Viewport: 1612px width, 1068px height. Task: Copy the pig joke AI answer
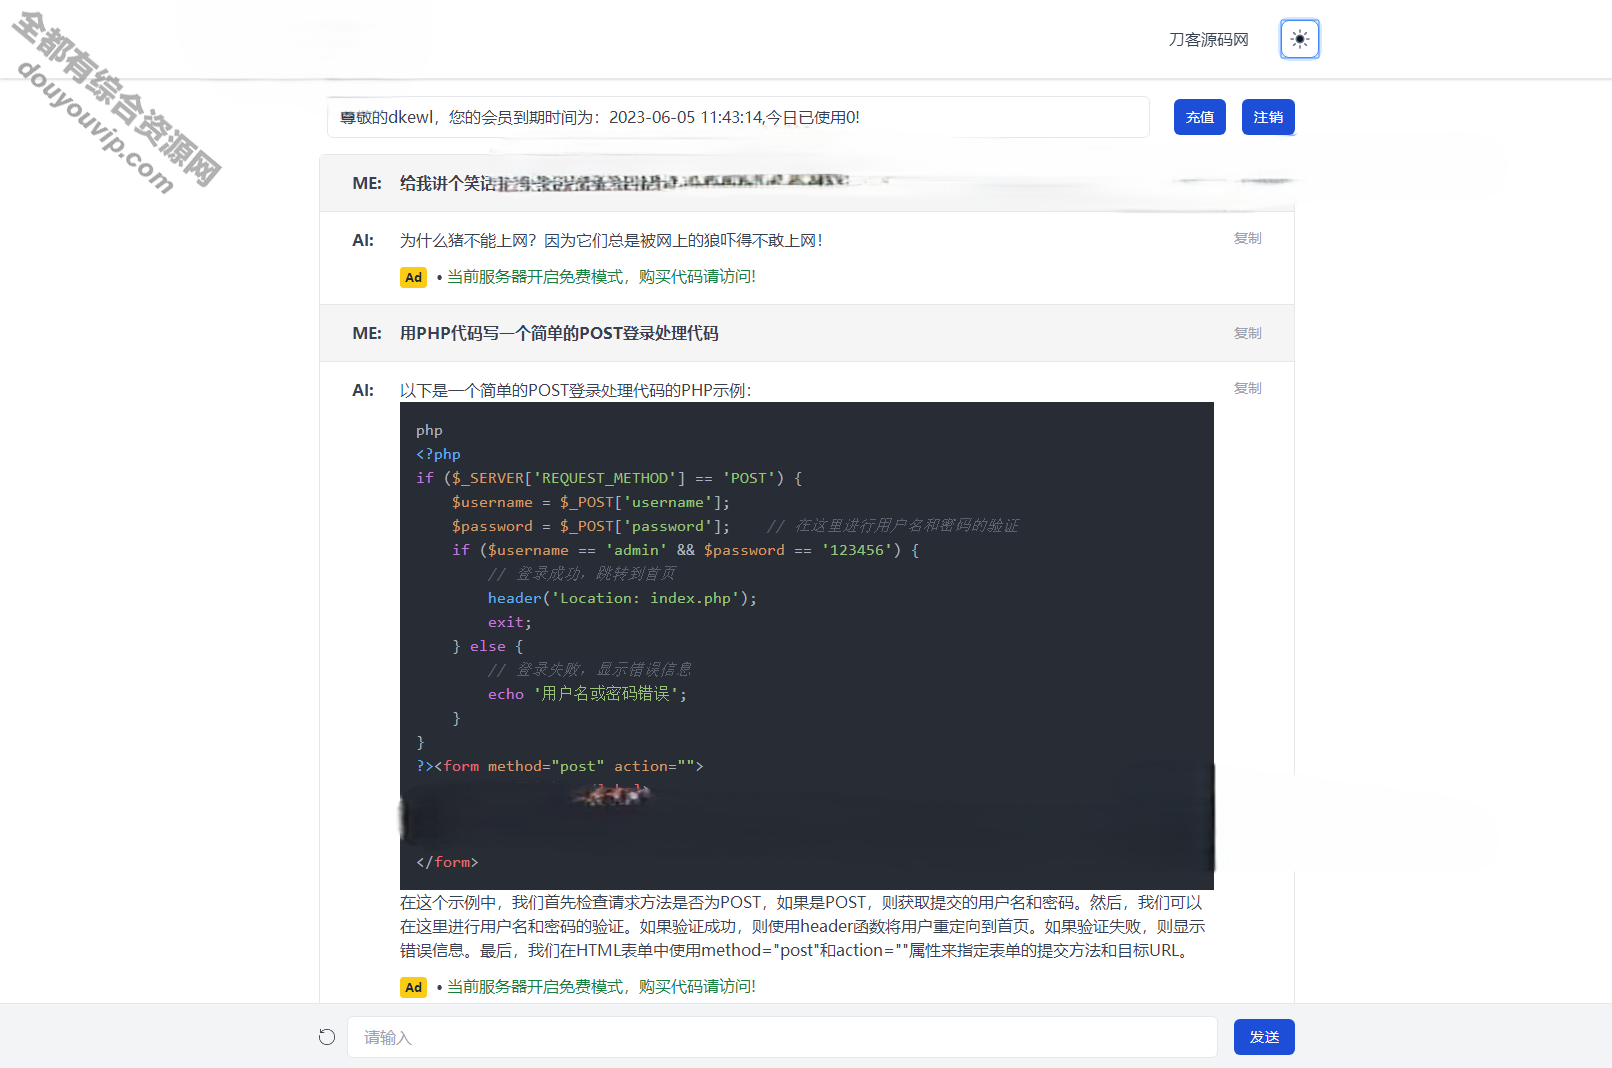tap(1247, 238)
